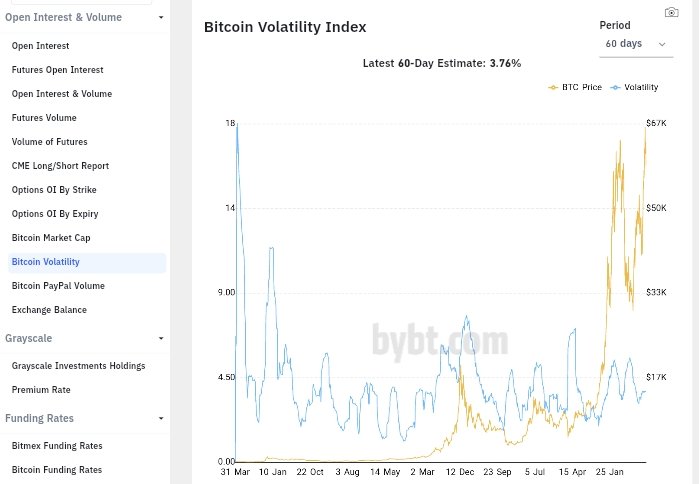Select Futures Open Interest menu item
The height and width of the screenshot is (484, 699).
57,70
